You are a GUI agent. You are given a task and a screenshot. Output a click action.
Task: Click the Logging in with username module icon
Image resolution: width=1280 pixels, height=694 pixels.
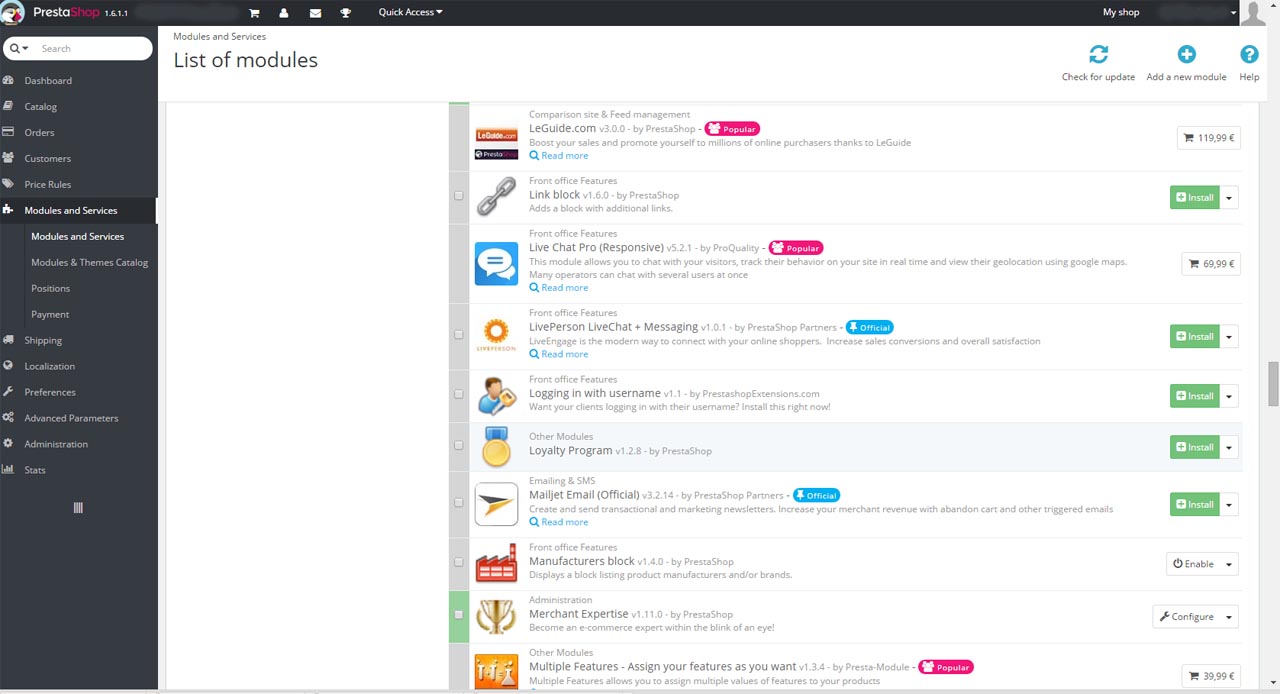click(496, 395)
